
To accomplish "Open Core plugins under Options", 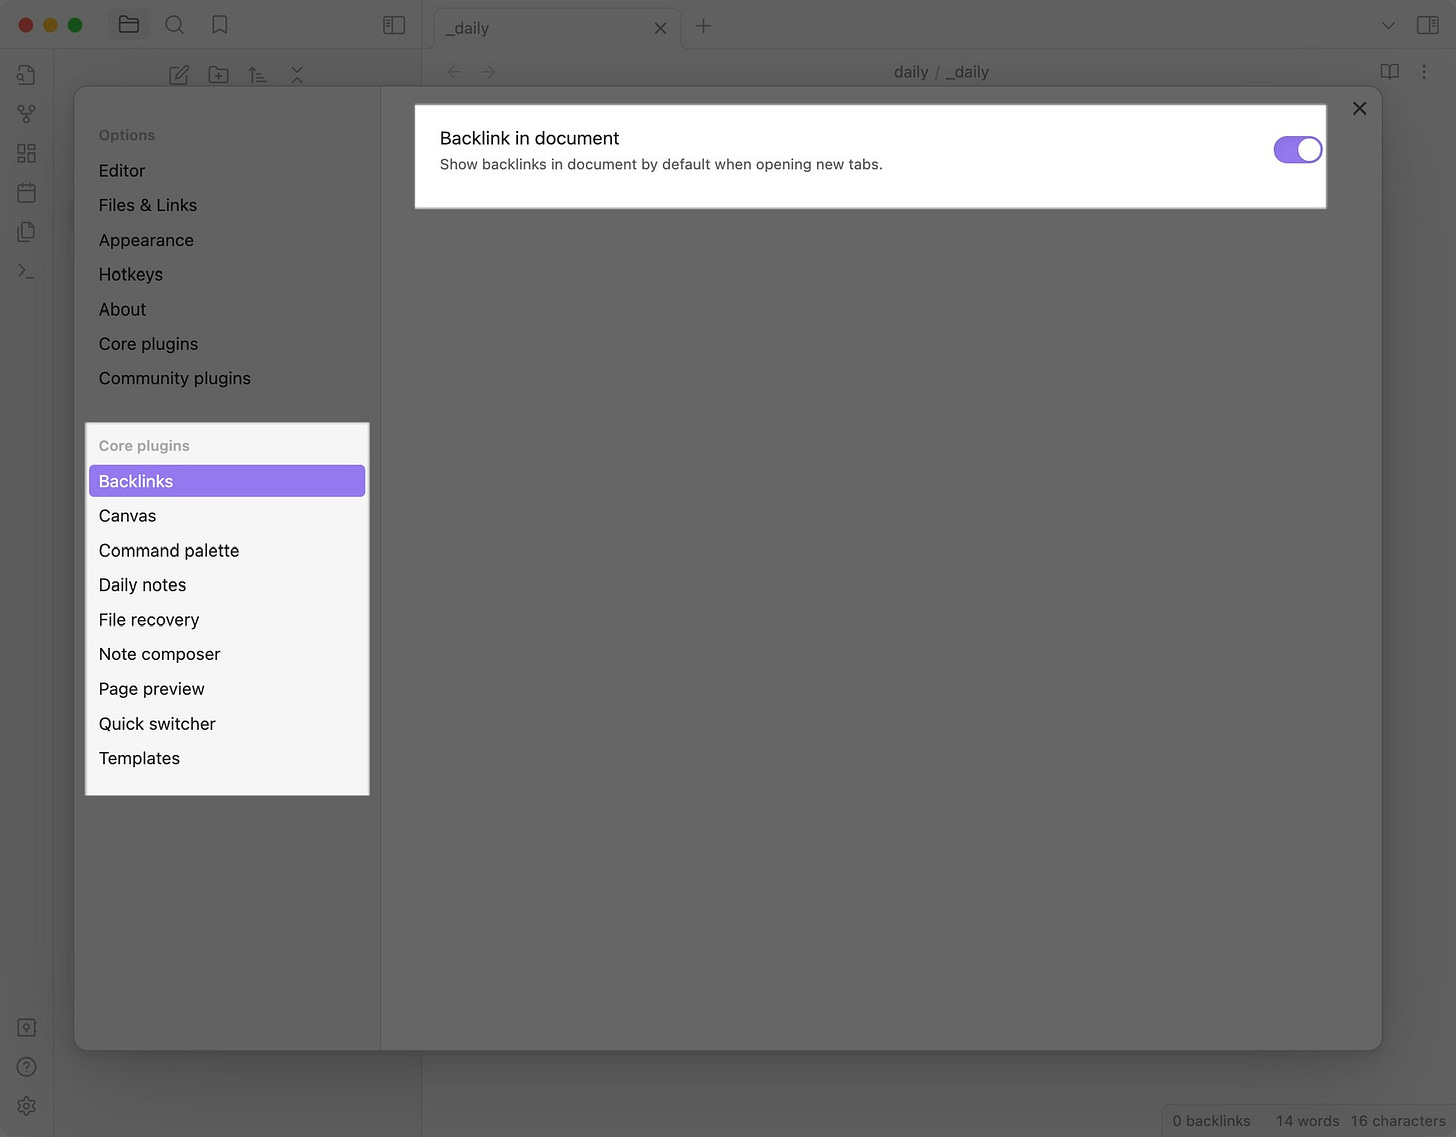I will click(x=148, y=344).
